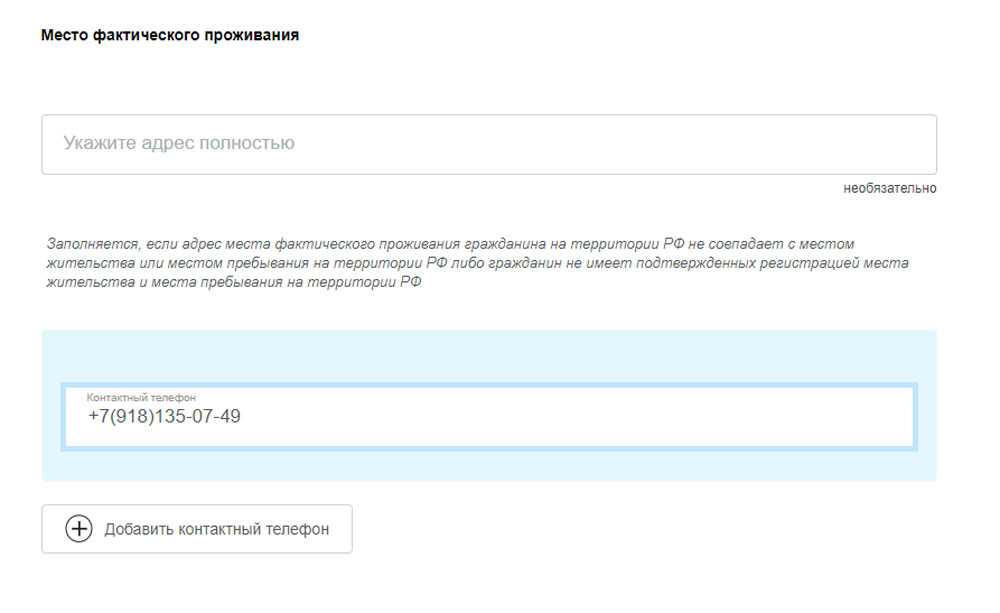The height and width of the screenshot is (613, 1000).
Task: Focus the 'Укажите адрес полностью' address field
Action: click(x=488, y=144)
